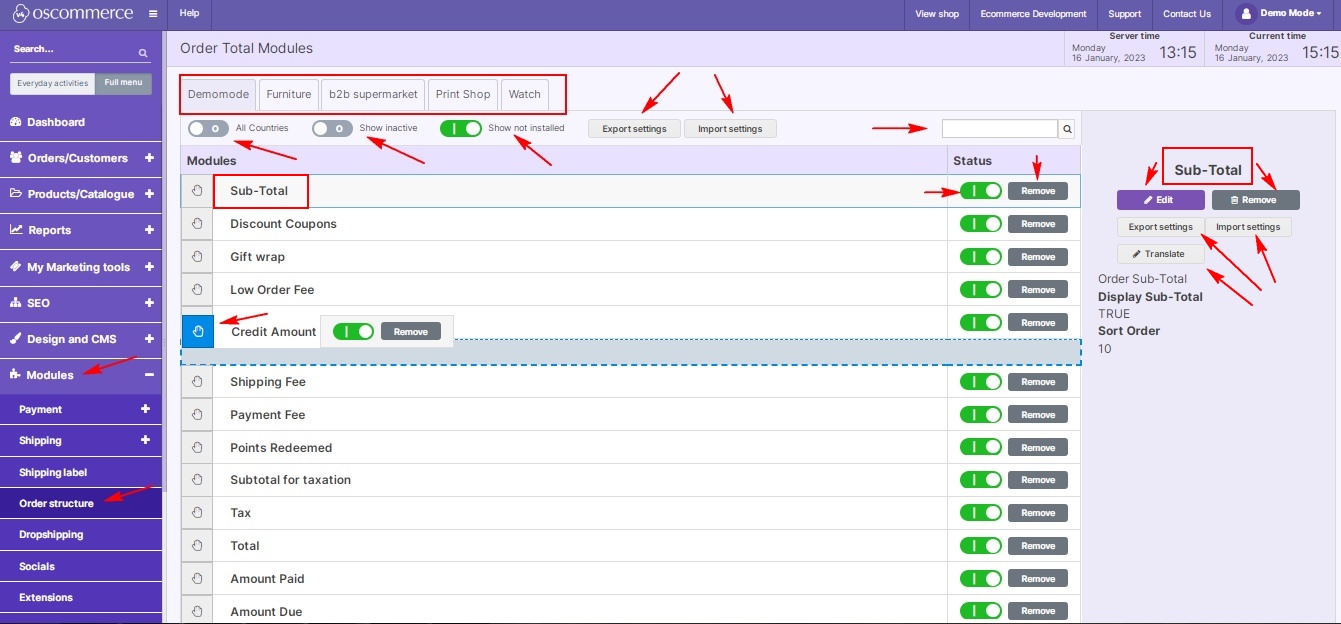Click the drag handle on the Credit Amount row
Viewport: 1341px width, 624px height.
coord(196,331)
